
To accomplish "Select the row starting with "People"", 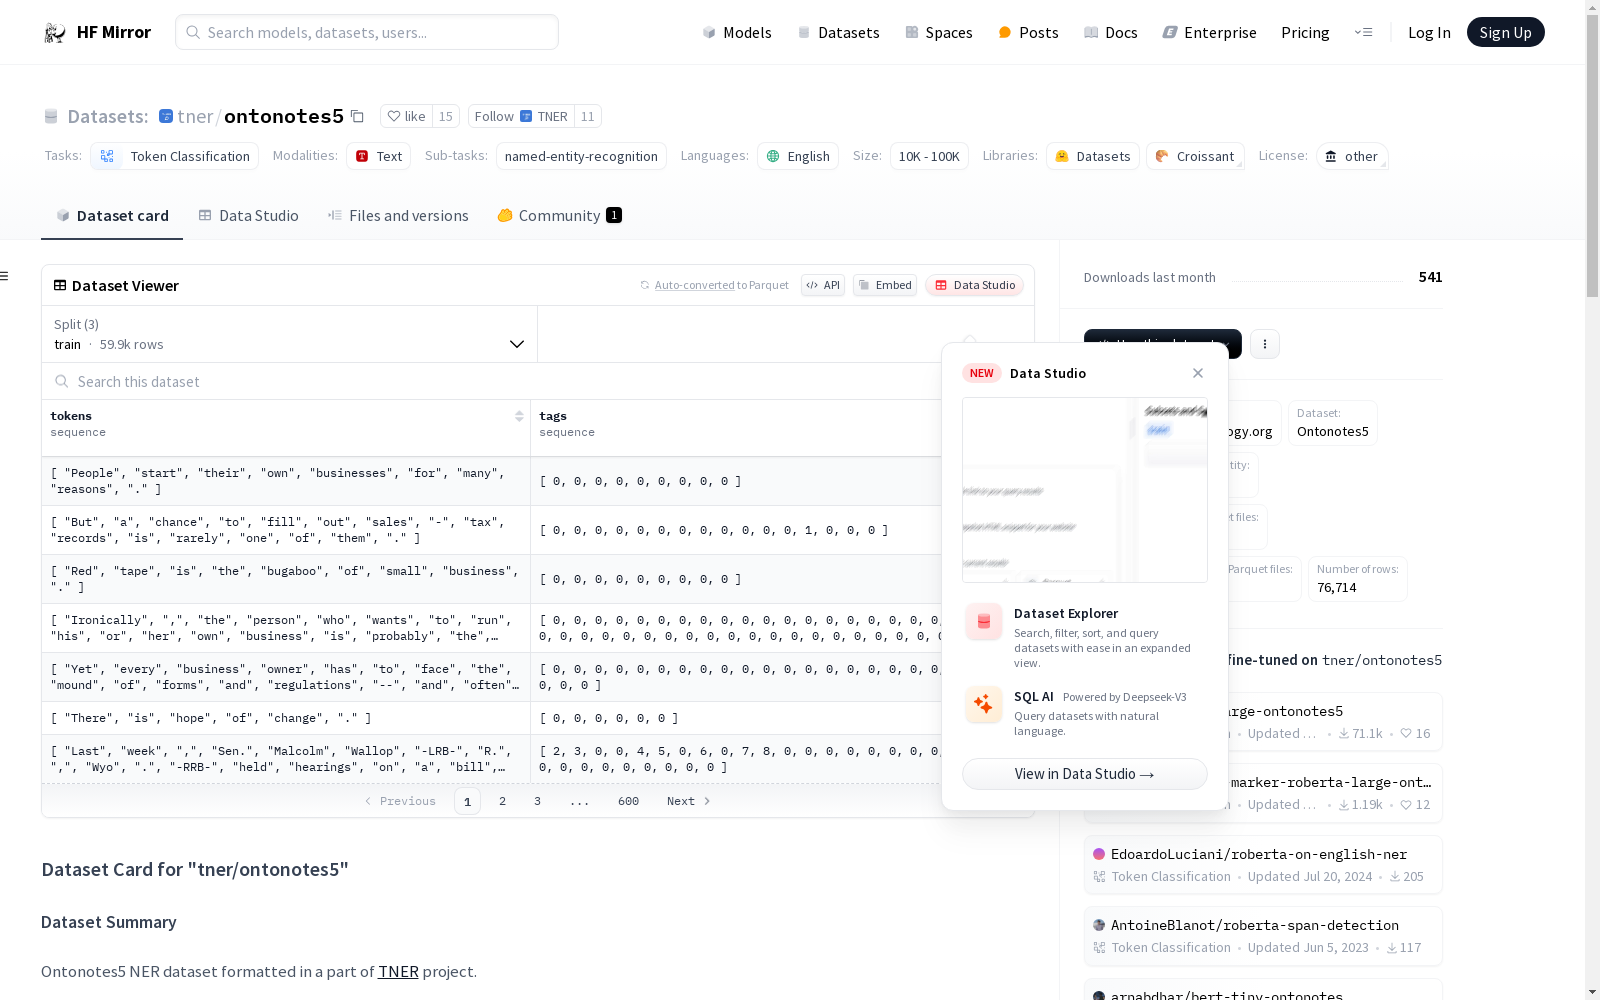I will (x=491, y=481).
